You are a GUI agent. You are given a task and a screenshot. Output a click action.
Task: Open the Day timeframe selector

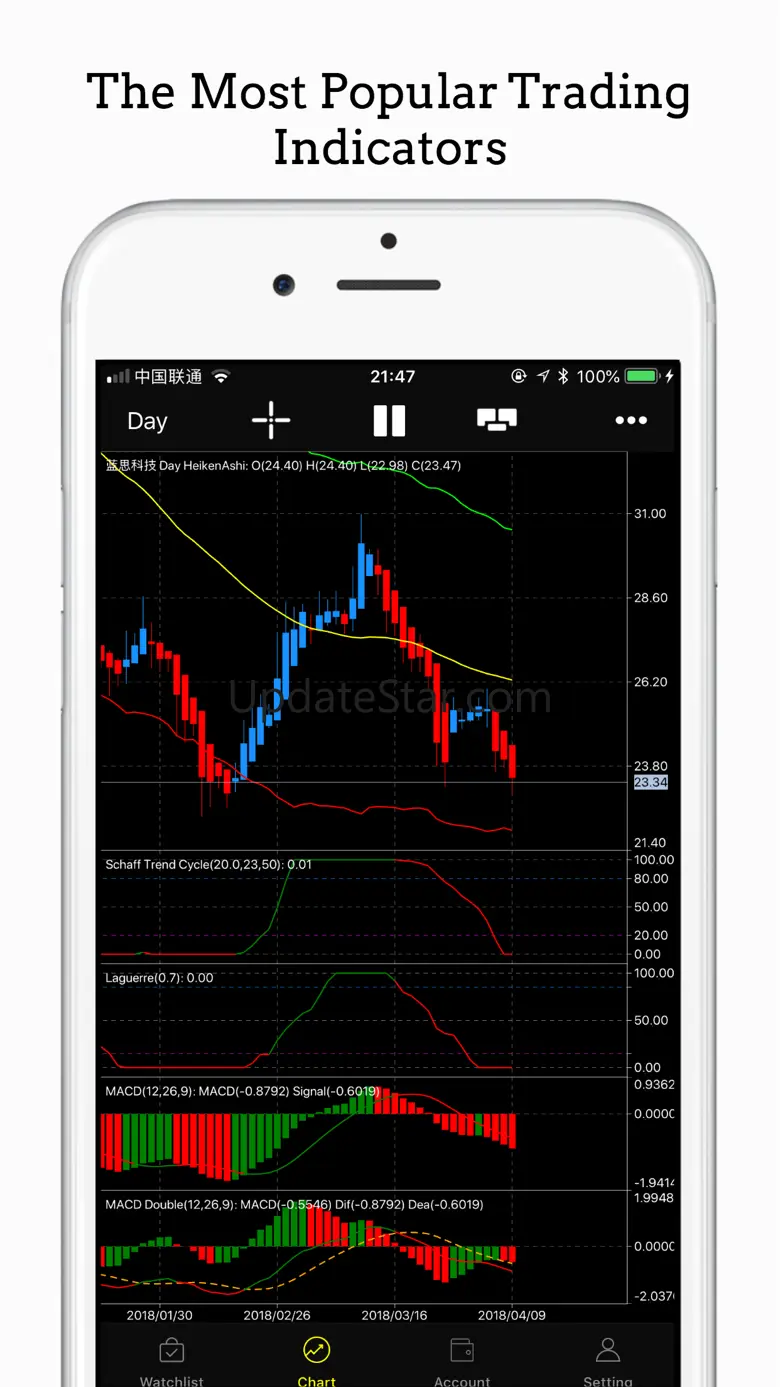point(147,421)
